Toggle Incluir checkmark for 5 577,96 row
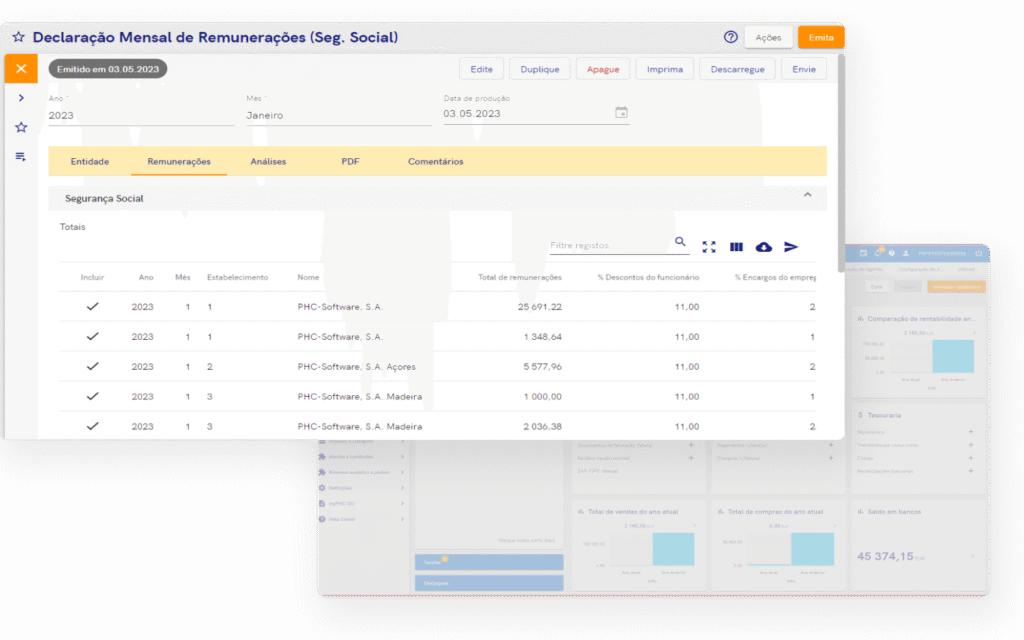Image resolution: width=1024 pixels, height=640 pixels. [x=93, y=366]
